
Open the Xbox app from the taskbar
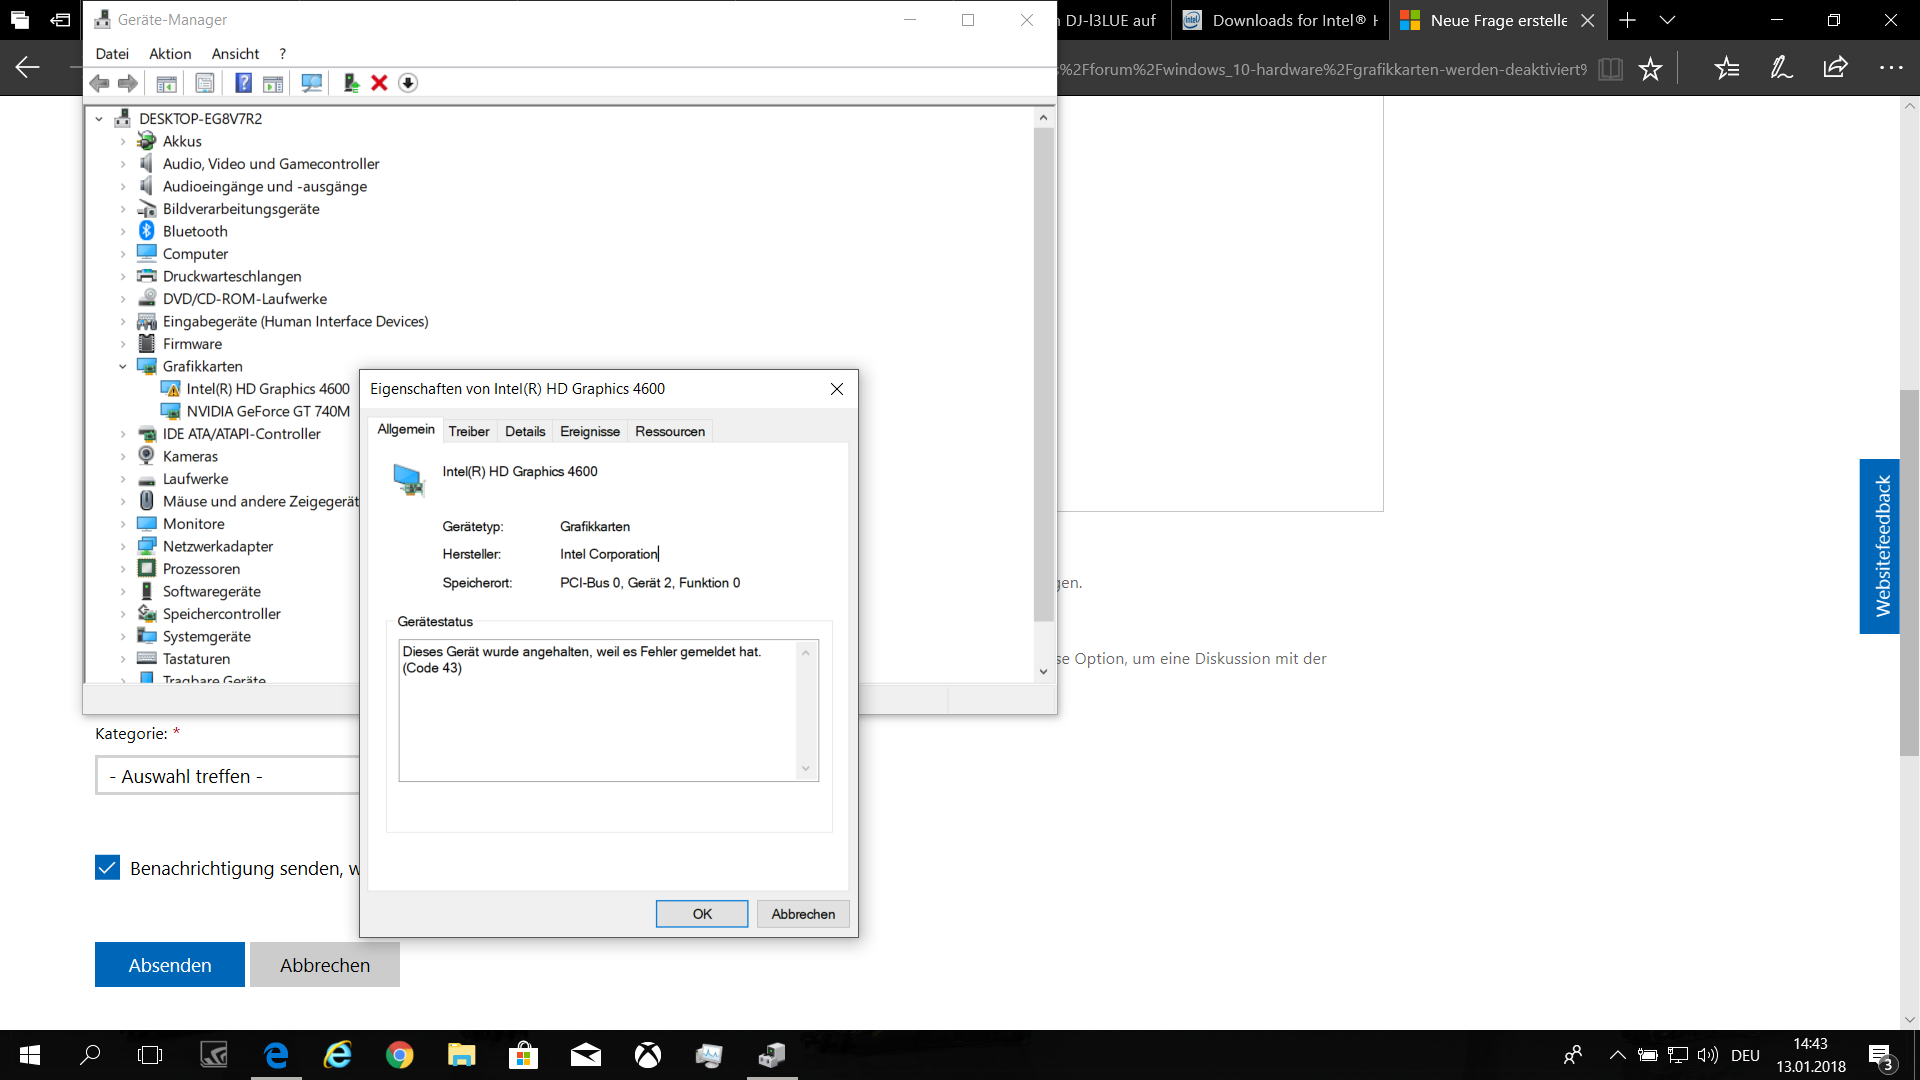[648, 1055]
